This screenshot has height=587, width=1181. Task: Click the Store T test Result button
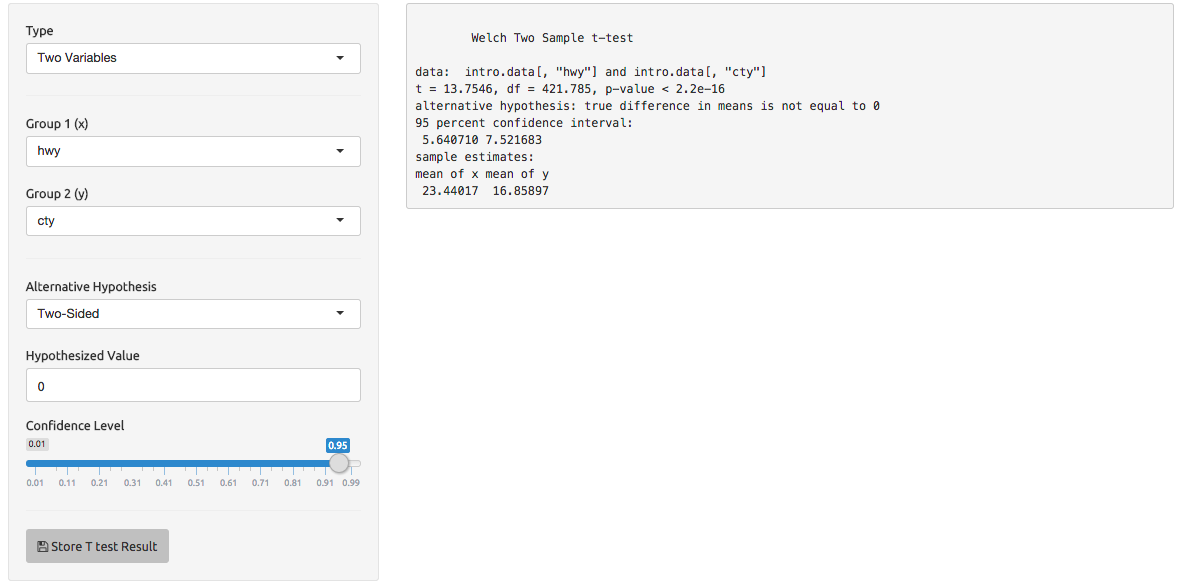pos(97,546)
